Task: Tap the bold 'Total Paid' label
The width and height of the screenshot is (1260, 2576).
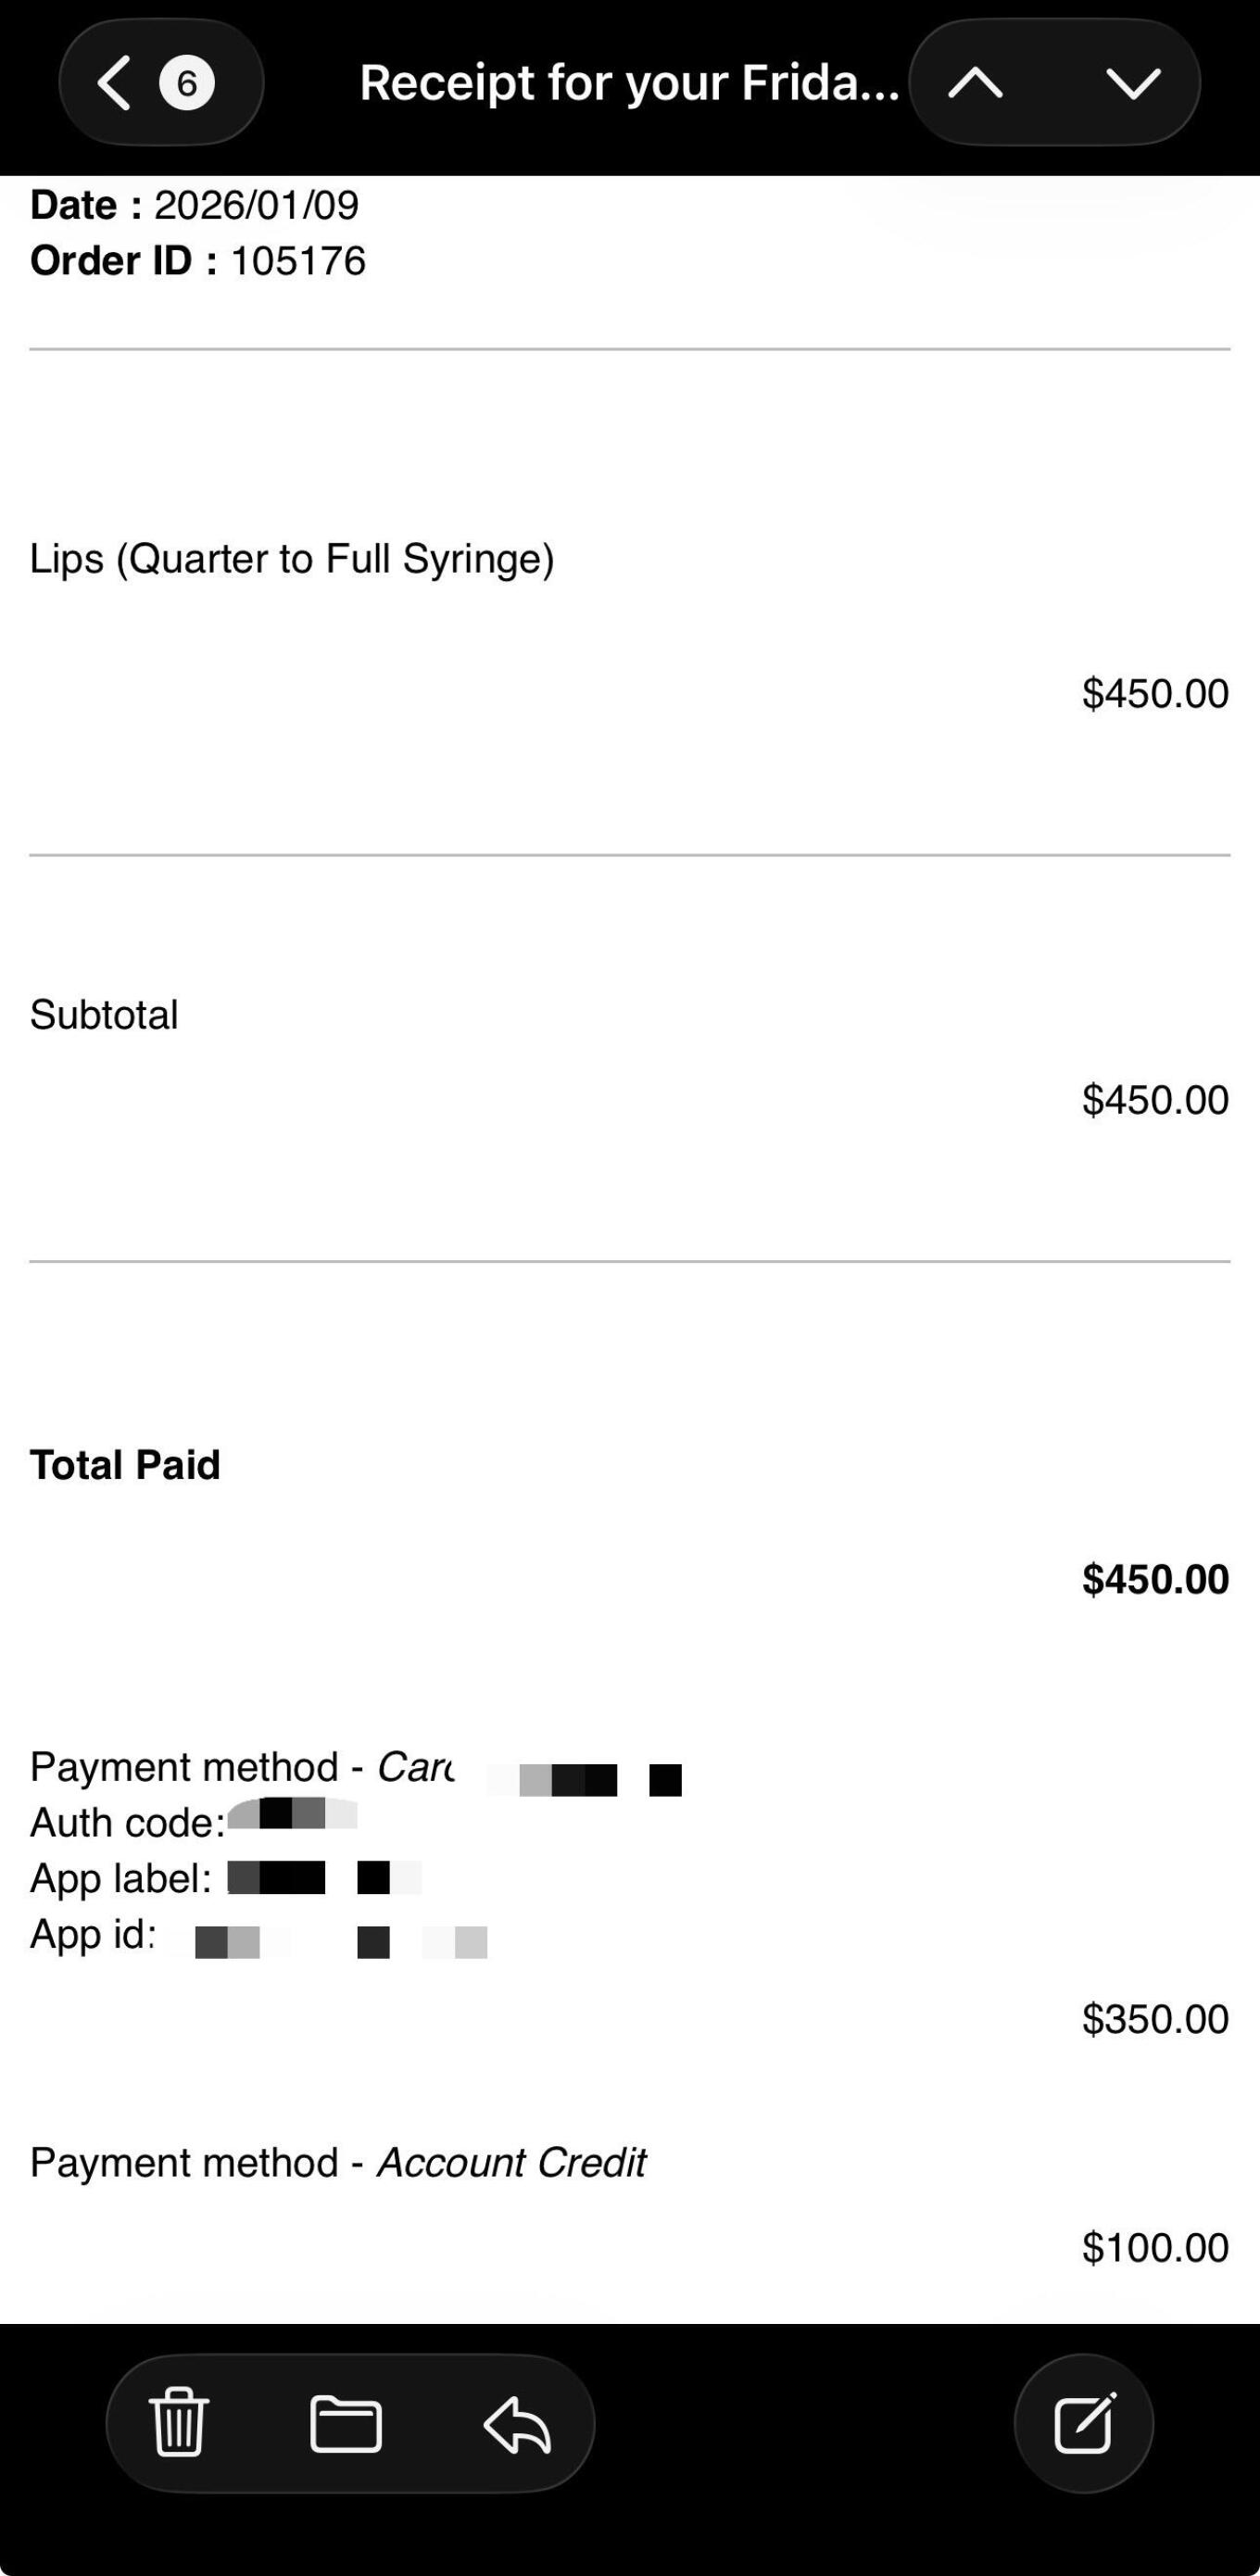Action: click(x=125, y=1465)
